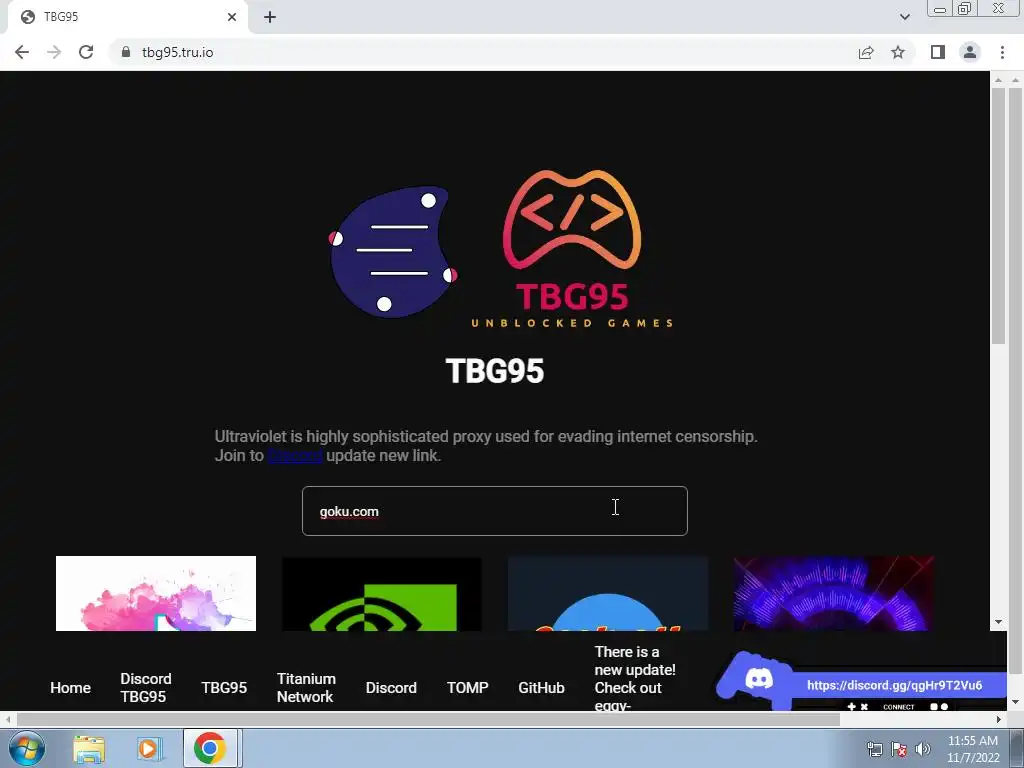Screen dimensions: 1024x768
Task: Open the Chrome profile menu
Action: [x=970, y=52]
